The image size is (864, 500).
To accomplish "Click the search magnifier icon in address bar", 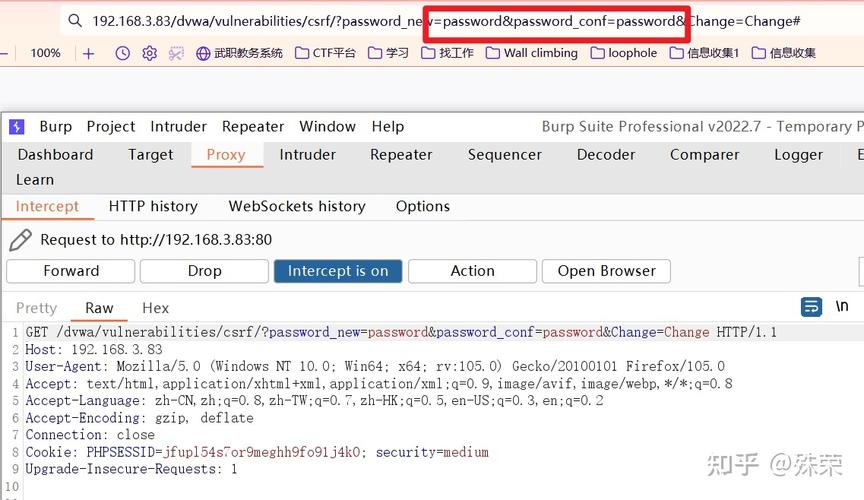I will (74, 21).
